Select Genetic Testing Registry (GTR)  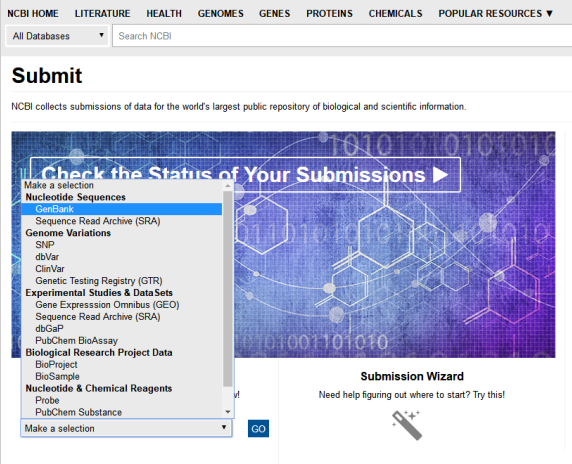point(122,281)
